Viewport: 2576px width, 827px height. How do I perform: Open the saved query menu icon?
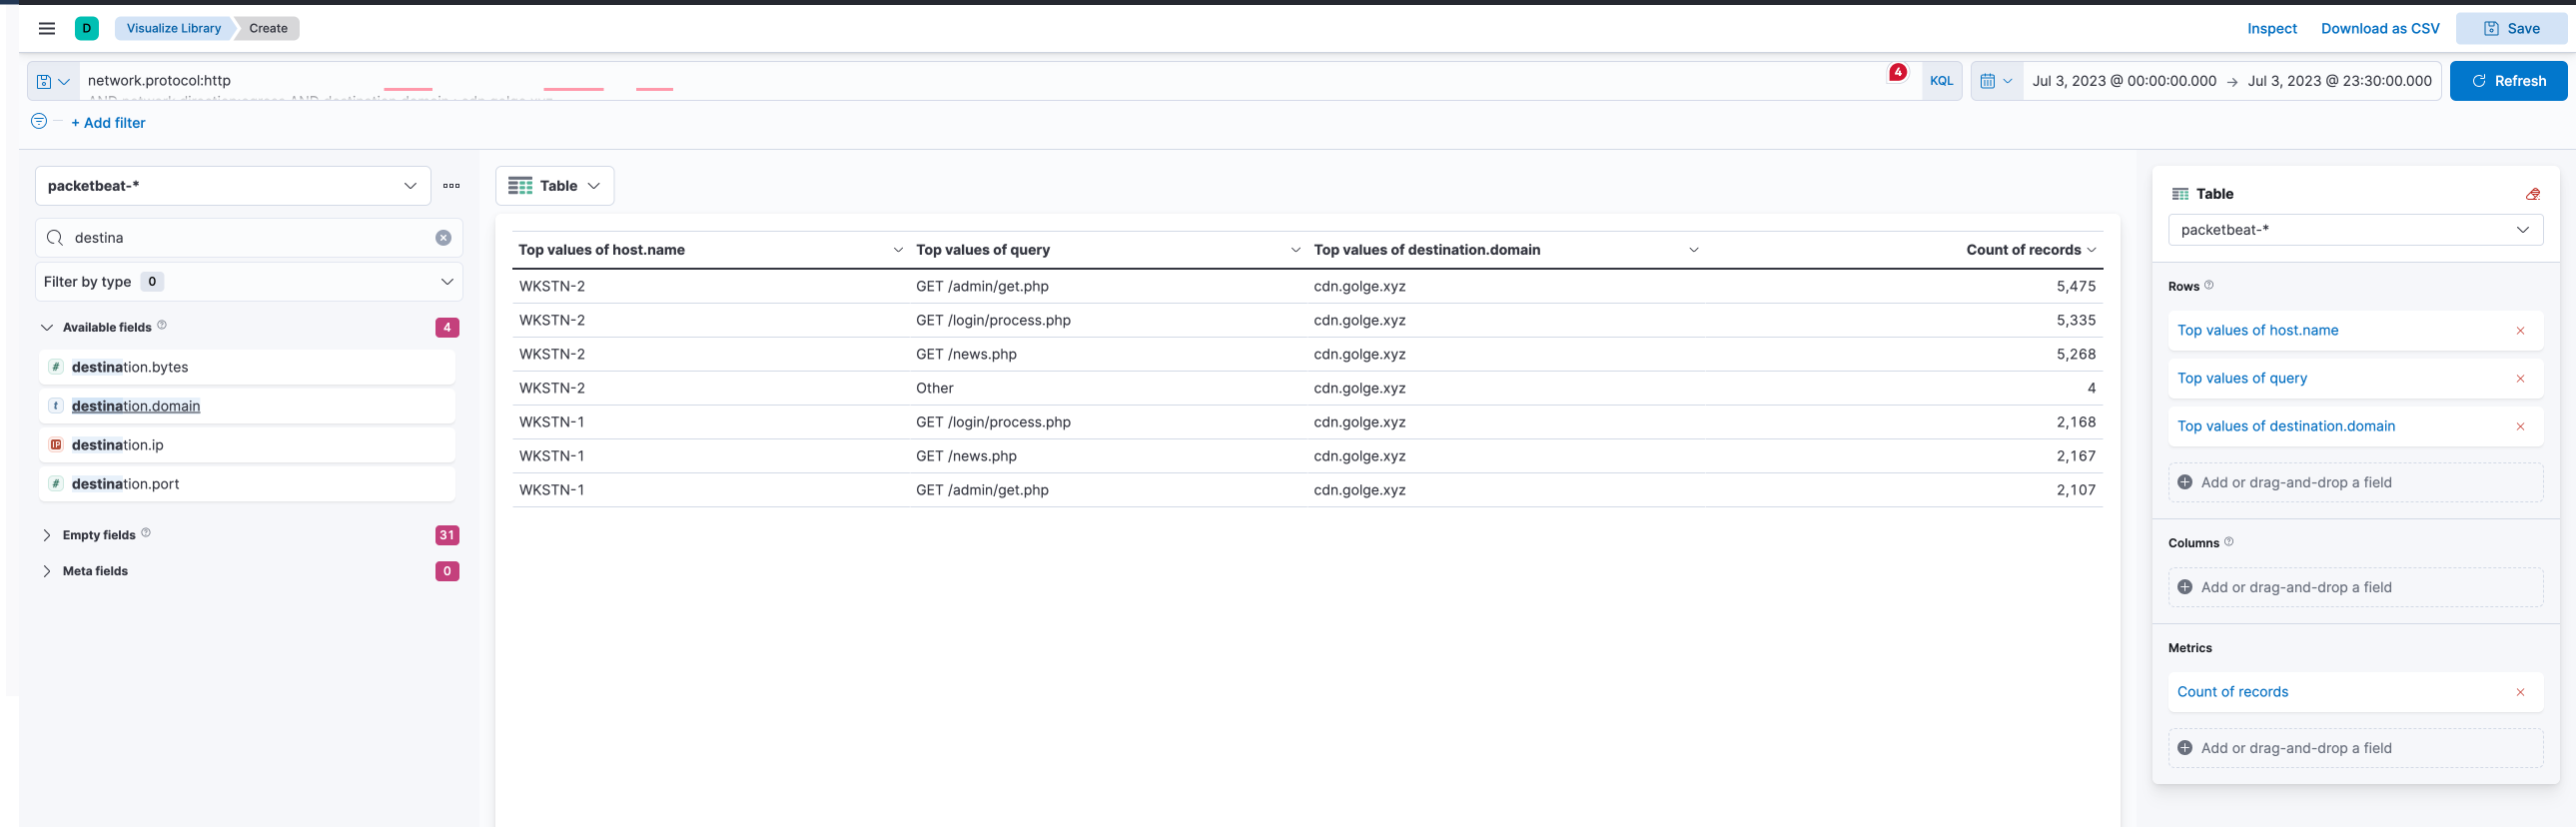(x=53, y=81)
